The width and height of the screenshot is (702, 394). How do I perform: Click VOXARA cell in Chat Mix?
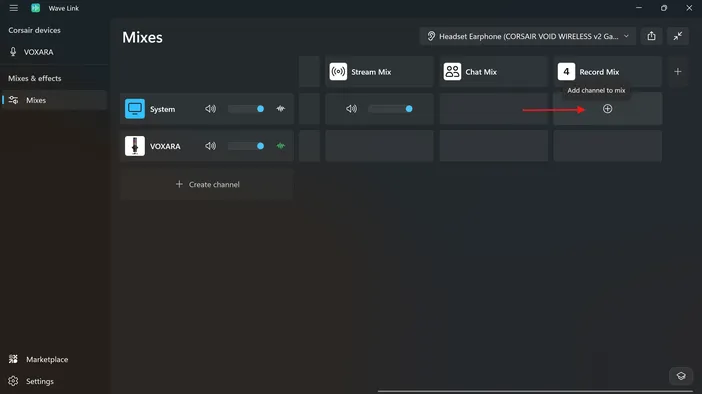coord(493,146)
